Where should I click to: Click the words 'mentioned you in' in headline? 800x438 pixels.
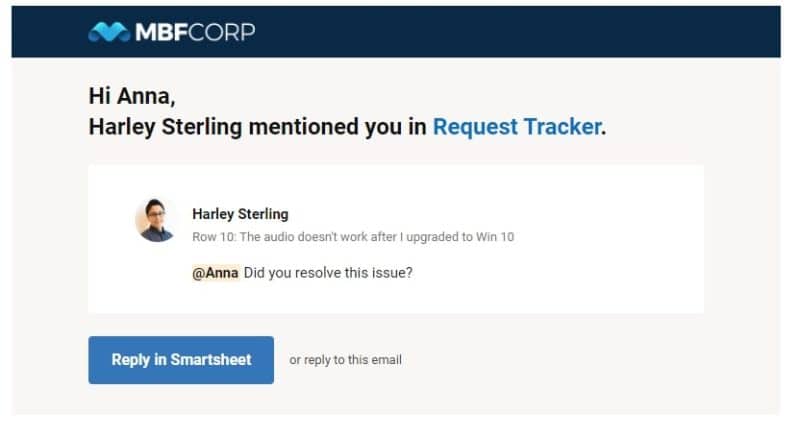(x=337, y=127)
